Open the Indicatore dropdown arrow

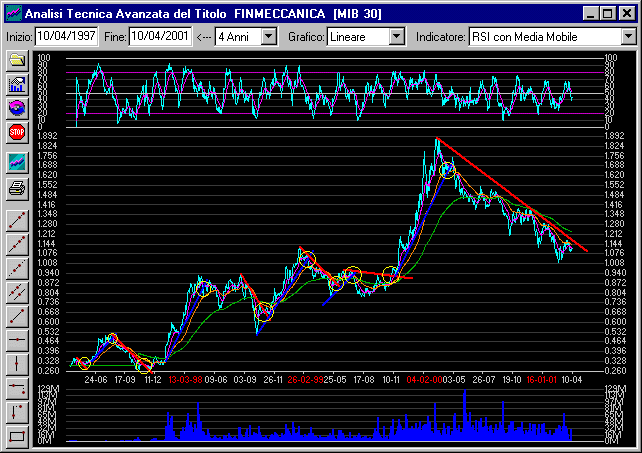tap(628, 36)
